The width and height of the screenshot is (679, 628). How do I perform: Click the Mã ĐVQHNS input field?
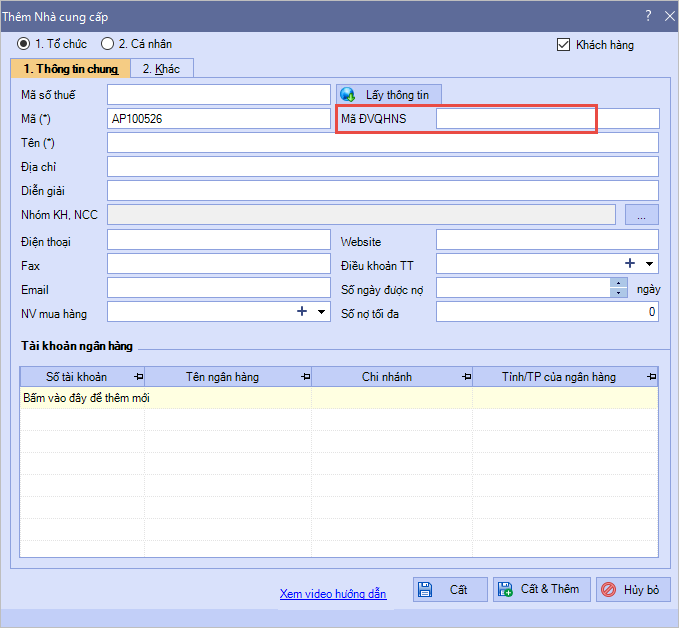point(547,119)
